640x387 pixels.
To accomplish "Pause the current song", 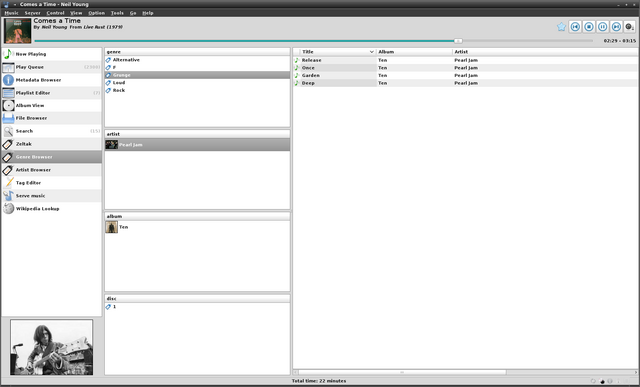I will 602,27.
